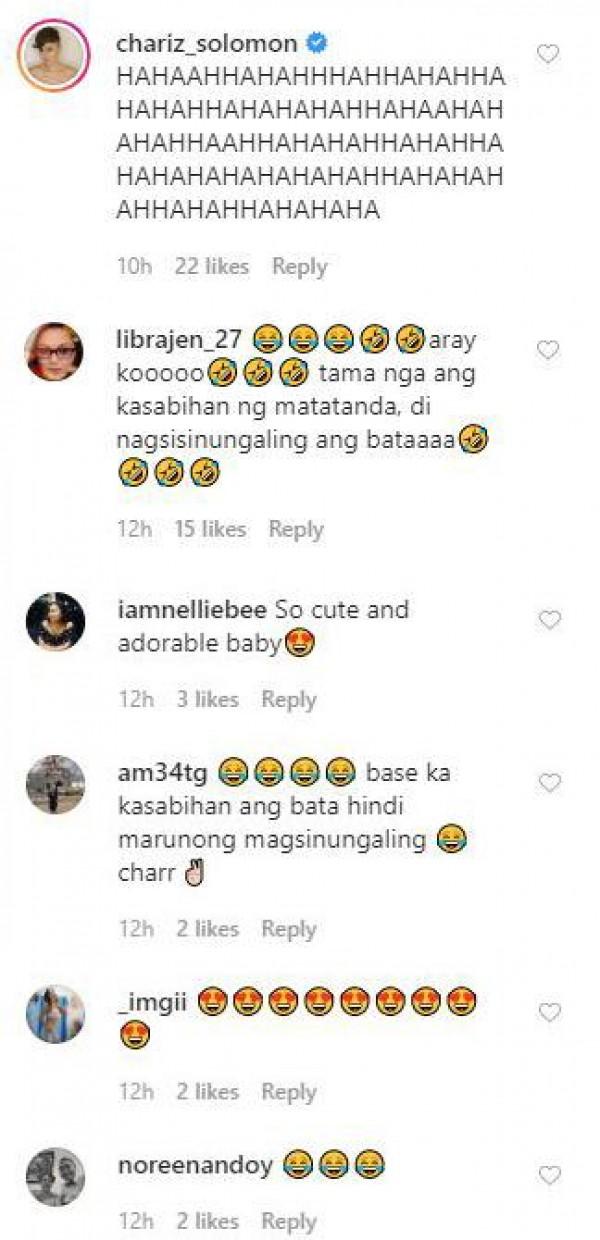Screen dimensions: 600x1240
Task: Open _imgii's profile picture
Action: pos(55,1014)
